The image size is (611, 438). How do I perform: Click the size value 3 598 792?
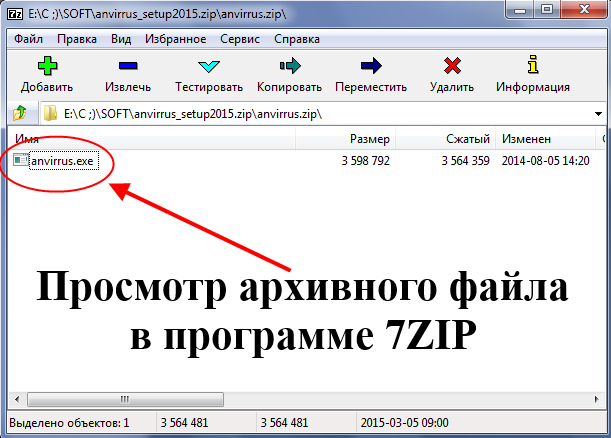366,161
